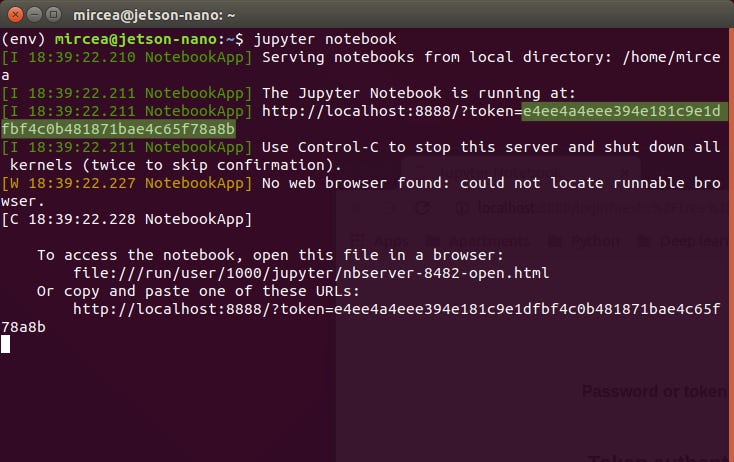Image resolution: width=734 pixels, height=462 pixels.
Task: Click the 'Use Control-C to stop this server' line
Action: point(491,147)
